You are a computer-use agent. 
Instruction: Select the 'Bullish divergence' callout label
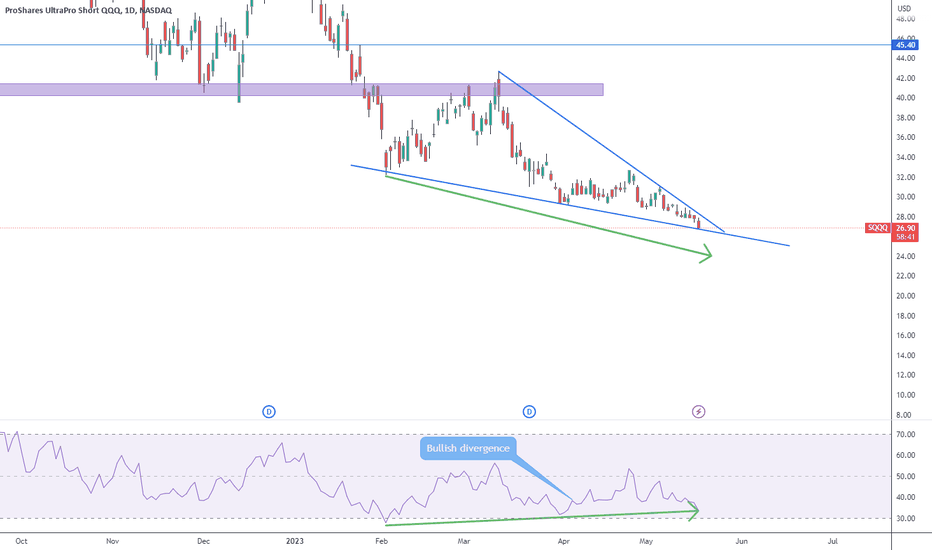tap(468, 448)
